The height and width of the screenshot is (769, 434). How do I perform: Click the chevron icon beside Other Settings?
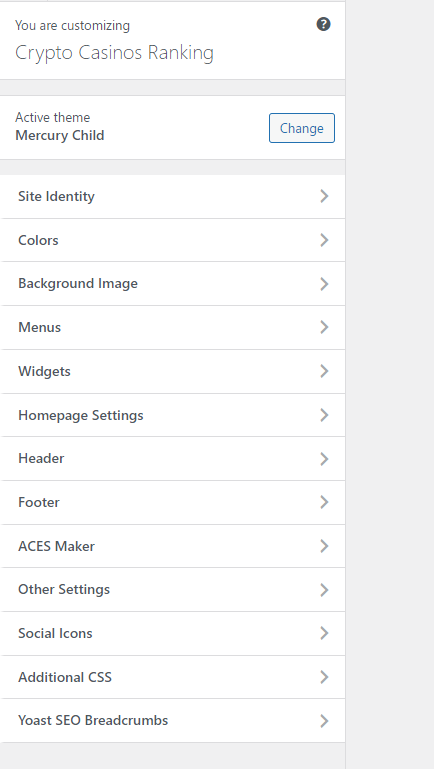click(x=324, y=590)
